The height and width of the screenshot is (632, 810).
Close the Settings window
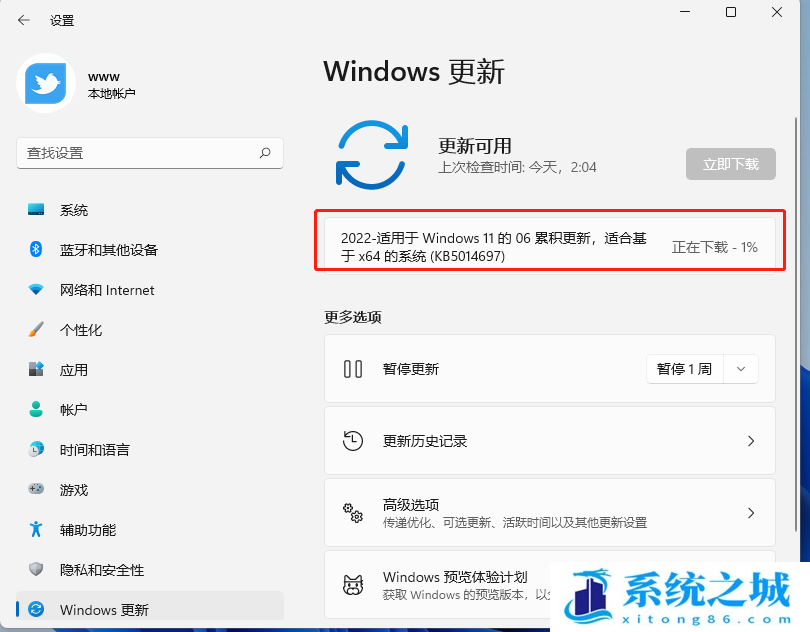777,12
